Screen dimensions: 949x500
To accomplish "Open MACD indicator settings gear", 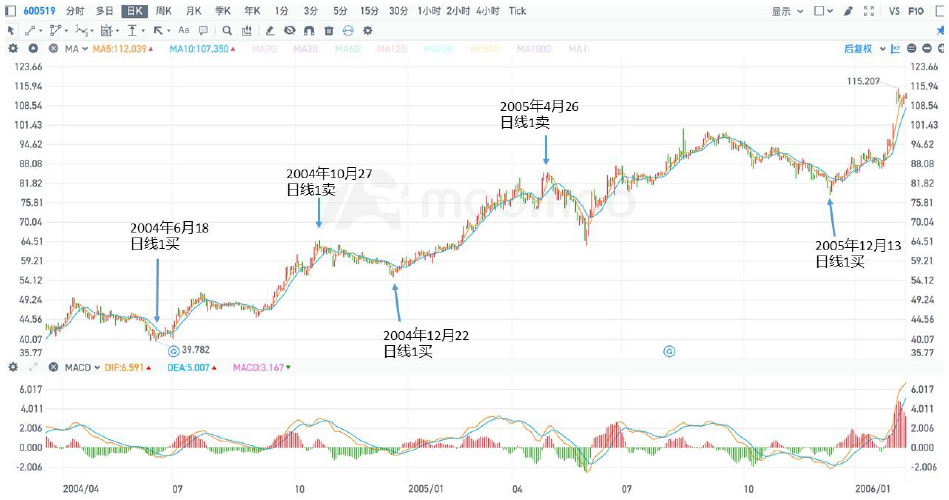I will (12, 368).
